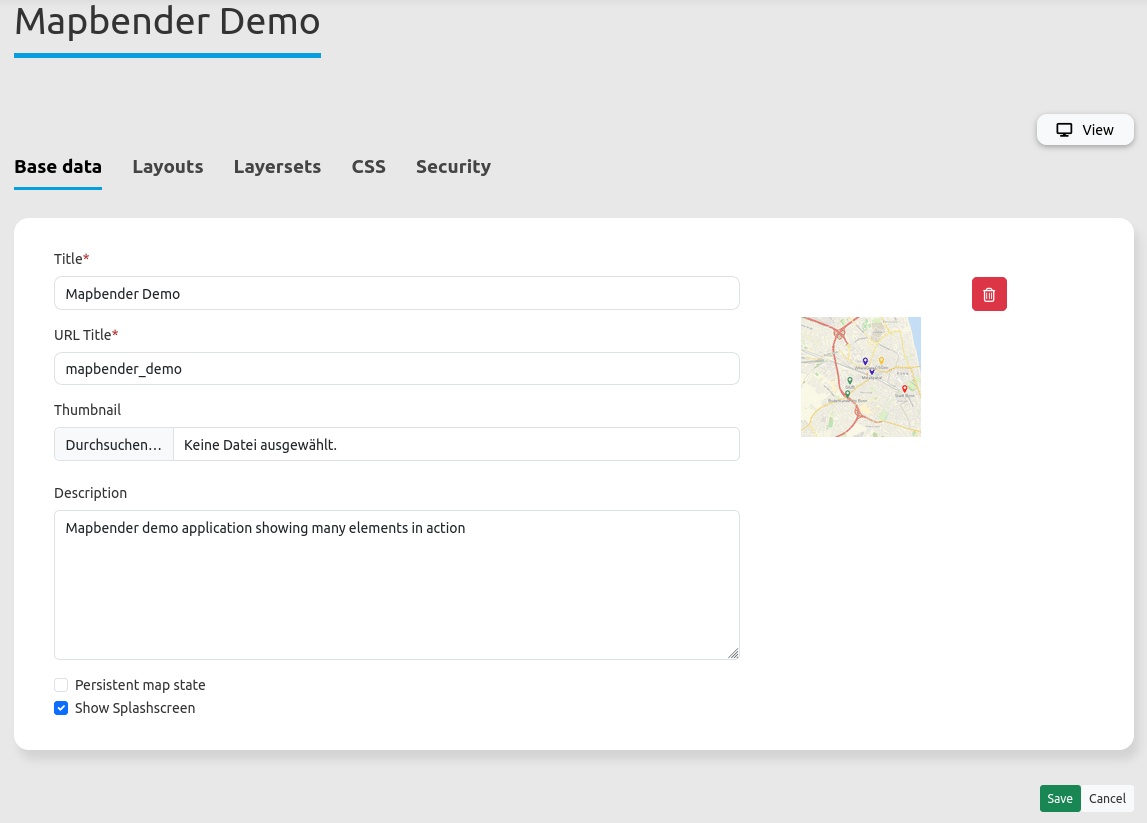Click the 'Keine Datei ausgewählt' file field
This screenshot has height=823, width=1147.
[x=455, y=445]
